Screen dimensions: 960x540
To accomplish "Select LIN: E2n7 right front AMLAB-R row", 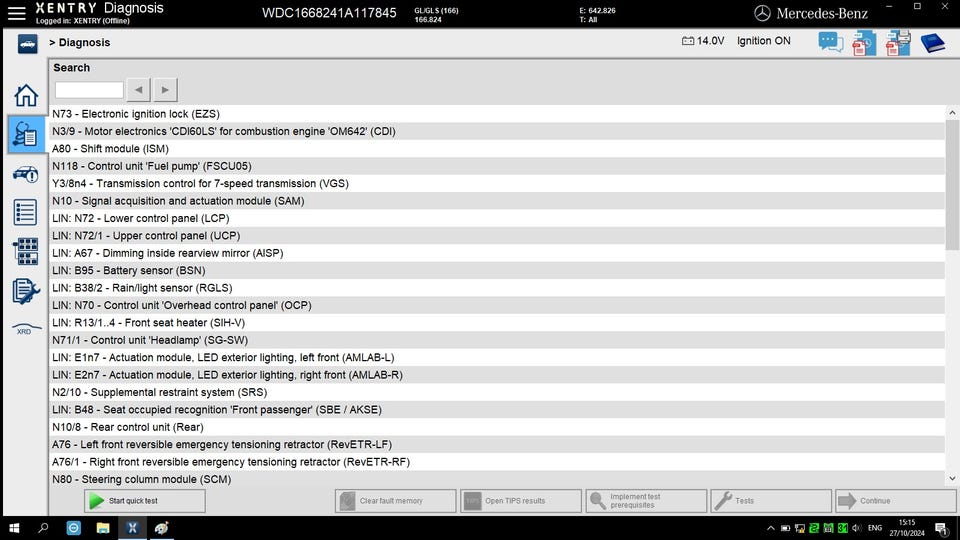I will click(x=497, y=375).
